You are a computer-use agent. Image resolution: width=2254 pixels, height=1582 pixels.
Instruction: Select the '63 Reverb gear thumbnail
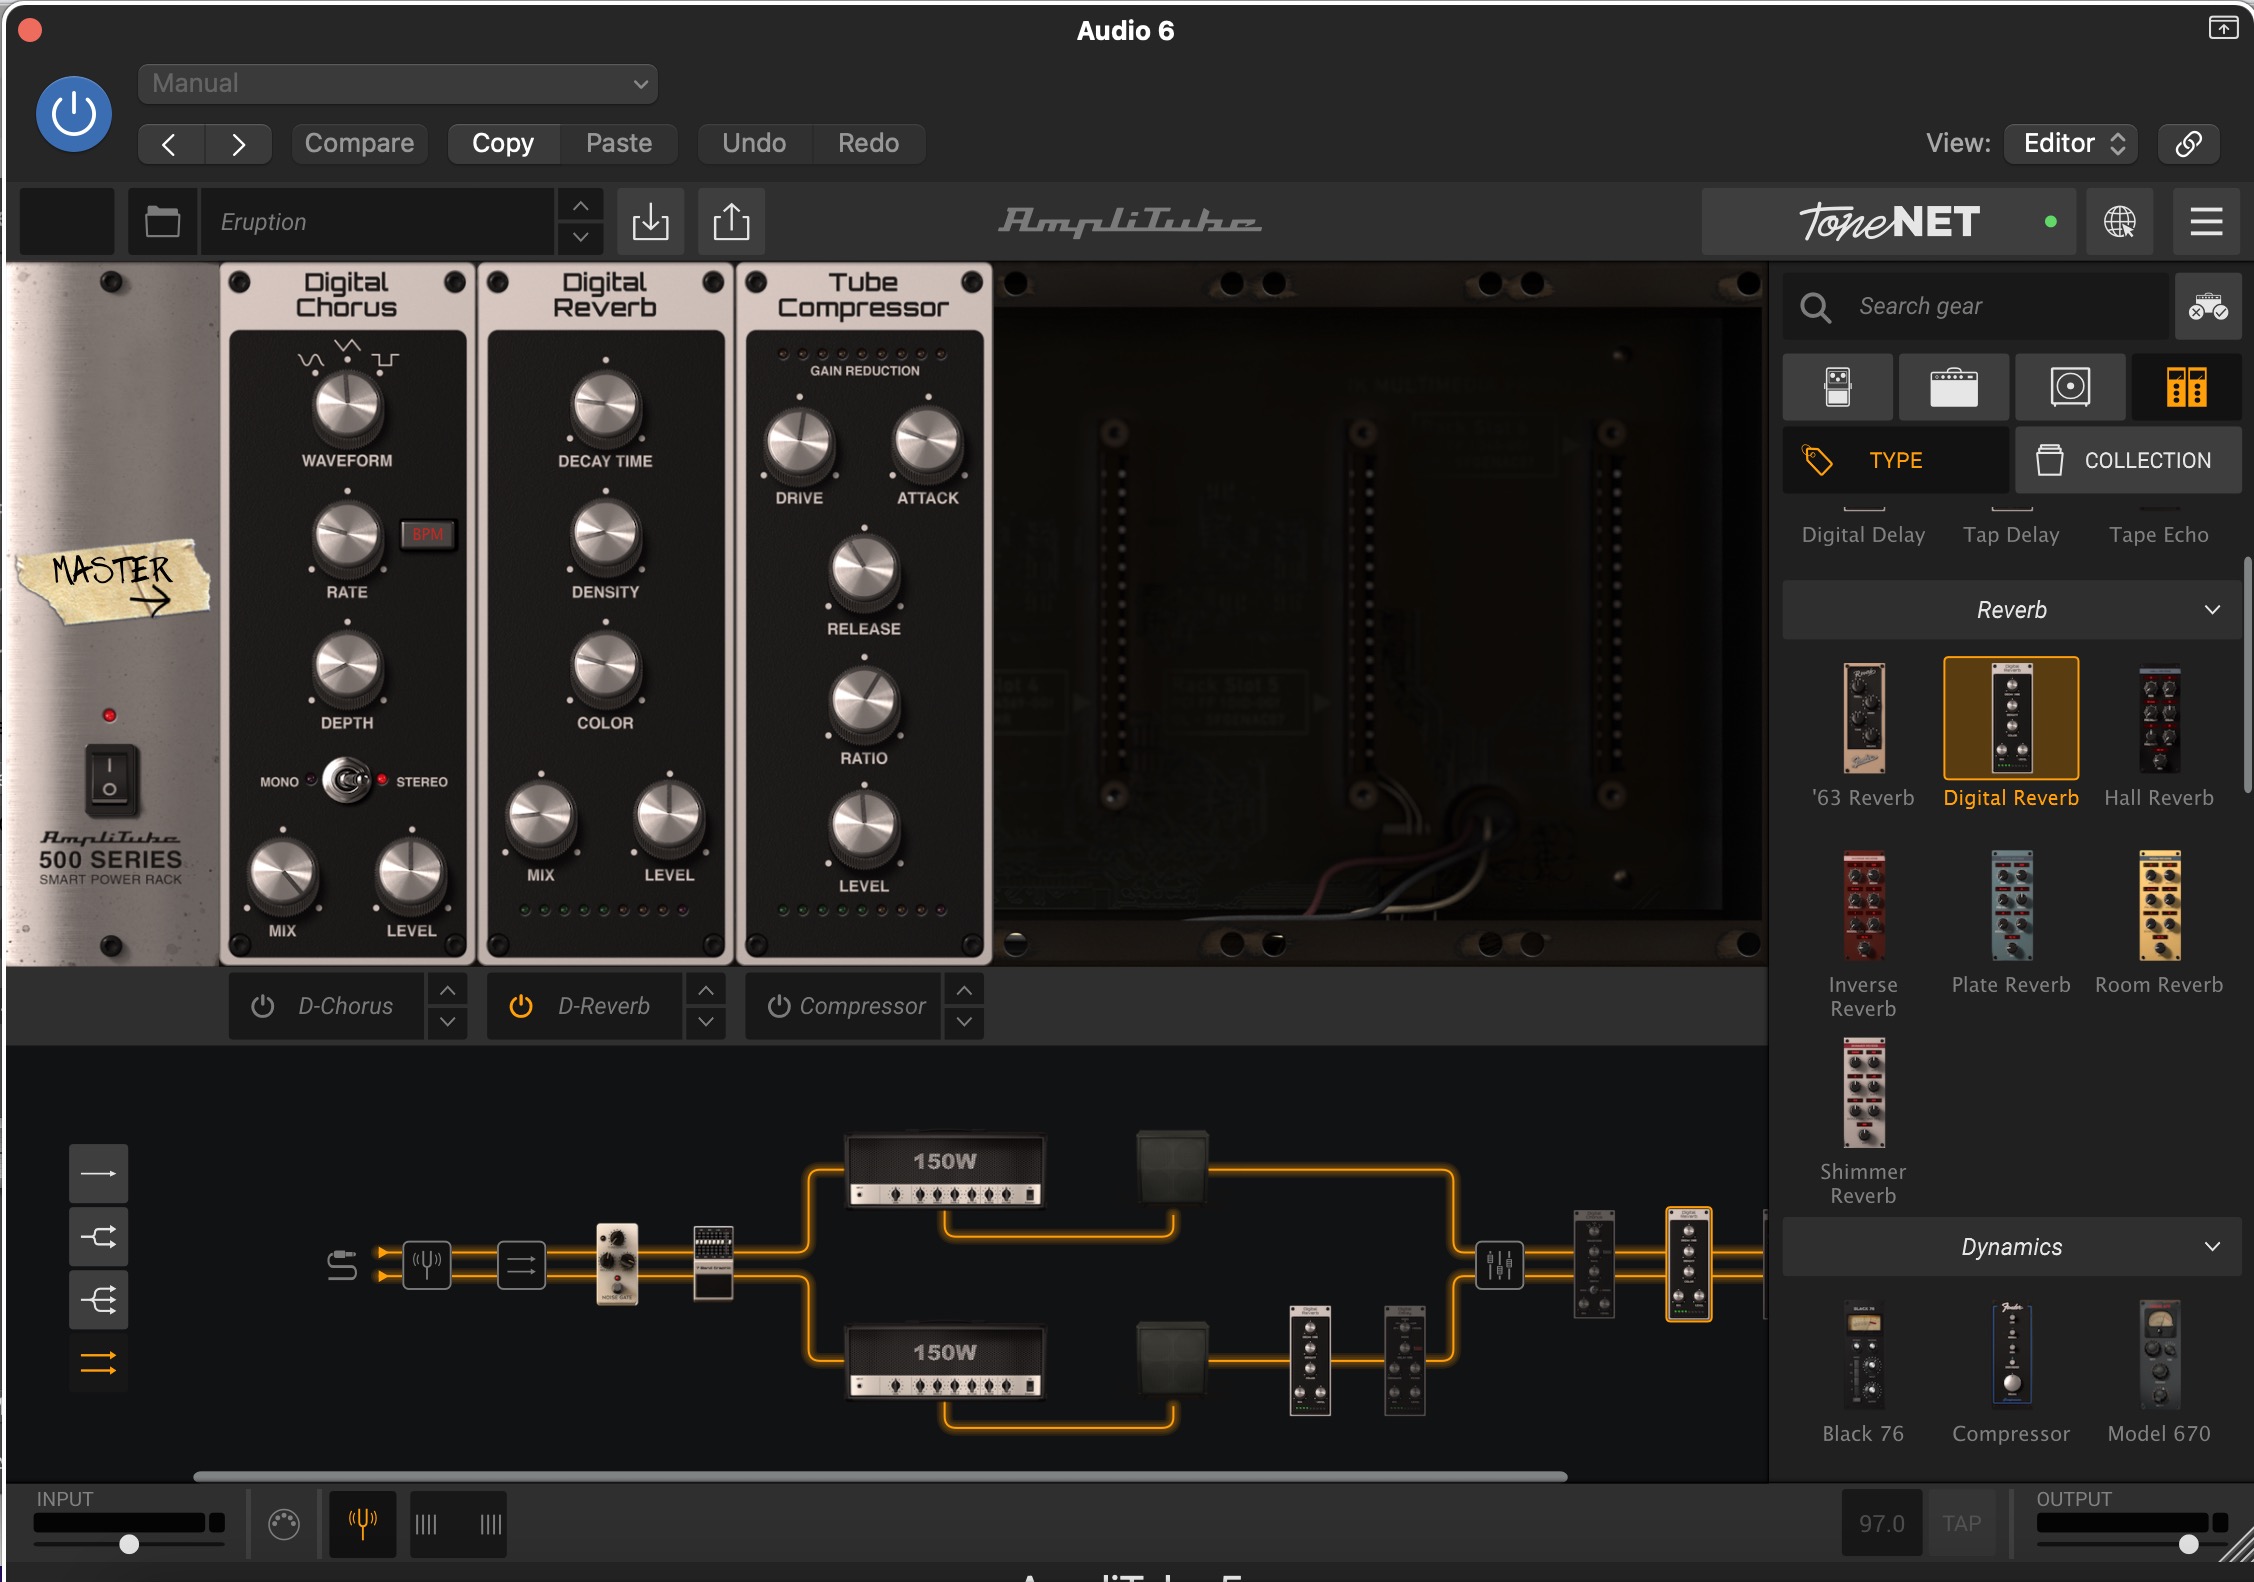[x=1863, y=719]
